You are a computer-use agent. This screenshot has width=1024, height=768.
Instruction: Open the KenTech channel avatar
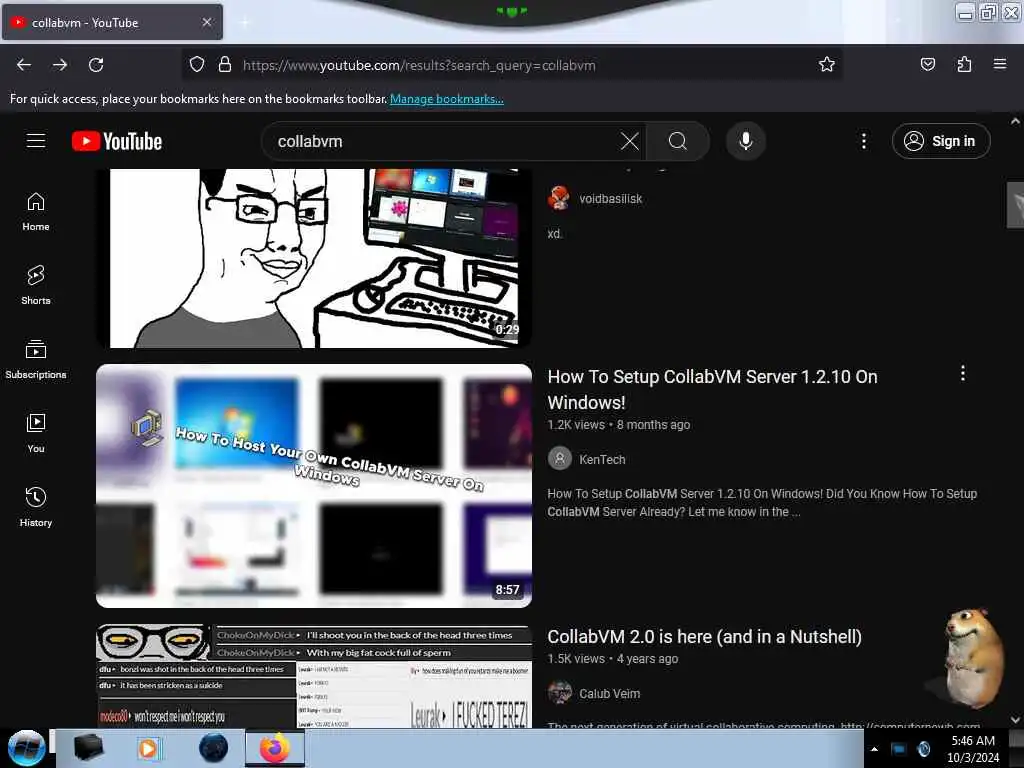[x=560, y=458]
